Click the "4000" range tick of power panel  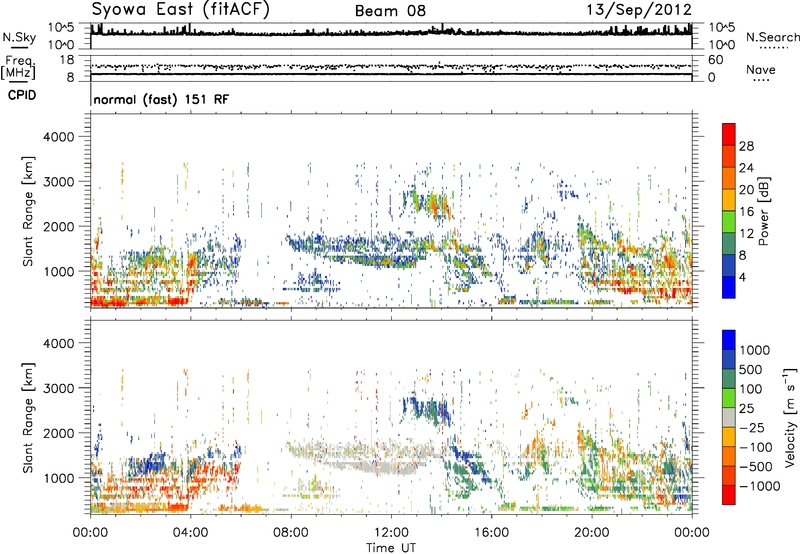coord(59,137)
